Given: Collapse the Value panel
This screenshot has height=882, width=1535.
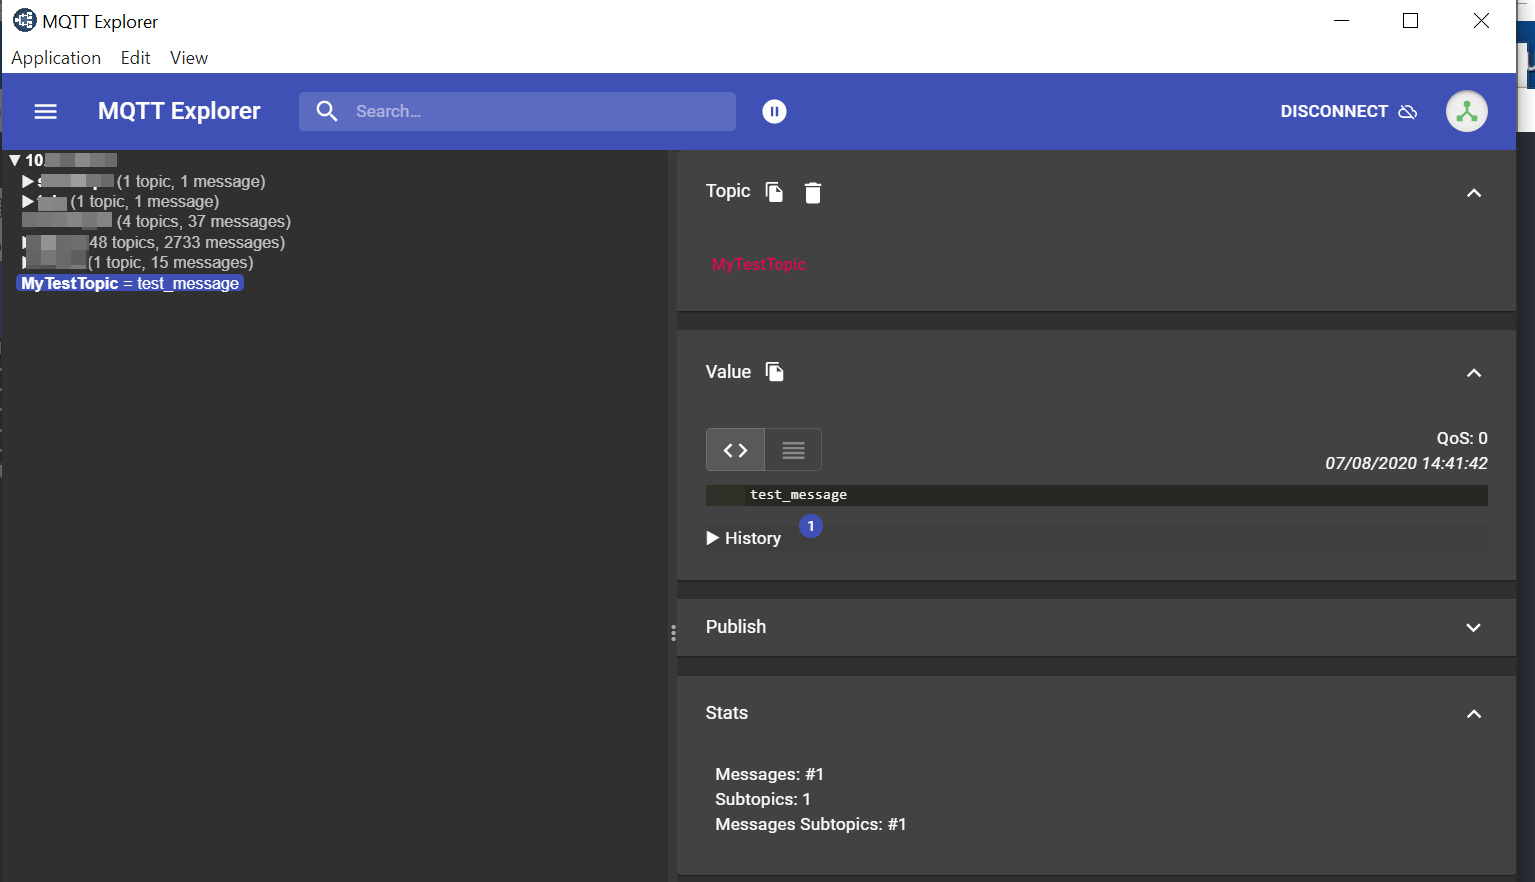Looking at the screenshot, I should 1473,373.
